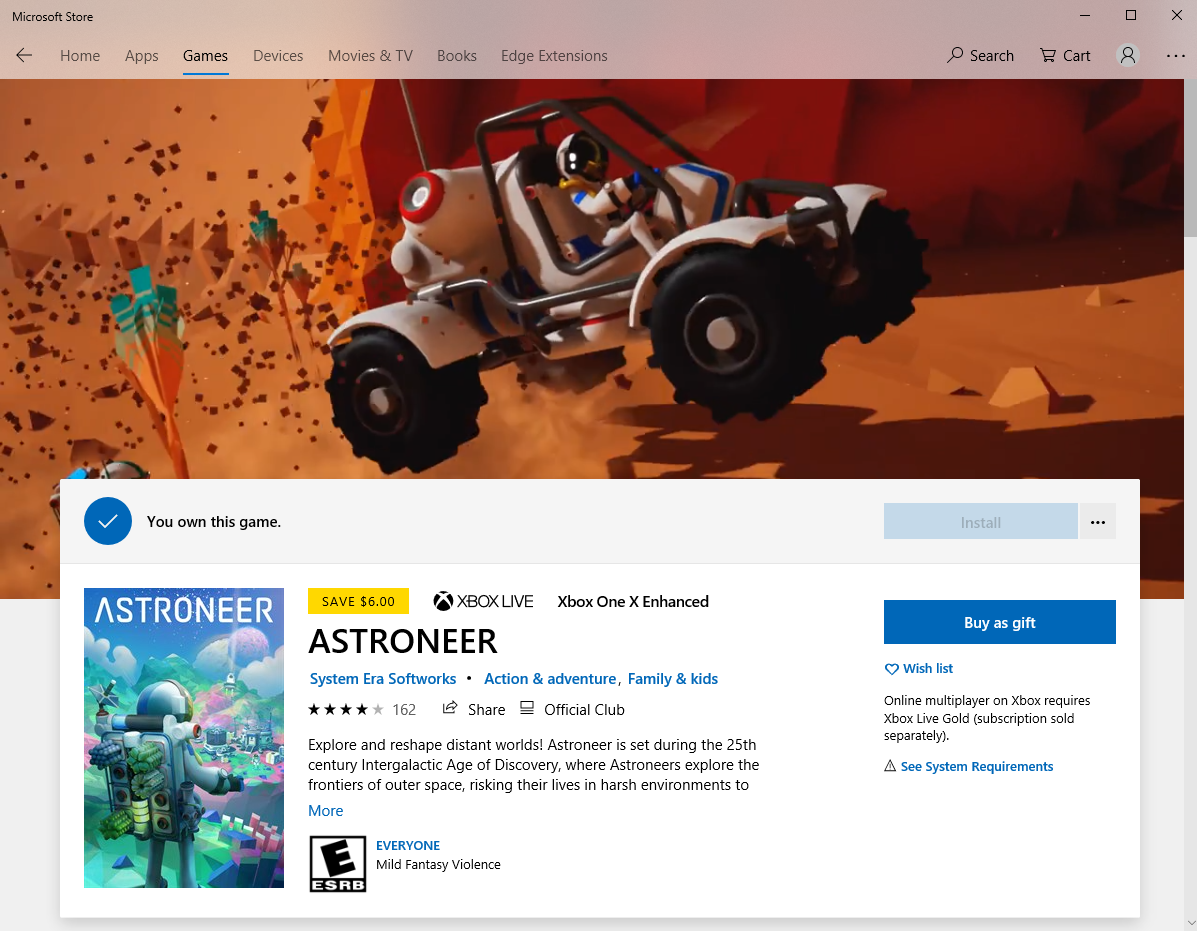
Task: Click Xbox One X Enhanced label
Action: pyautogui.click(x=633, y=601)
